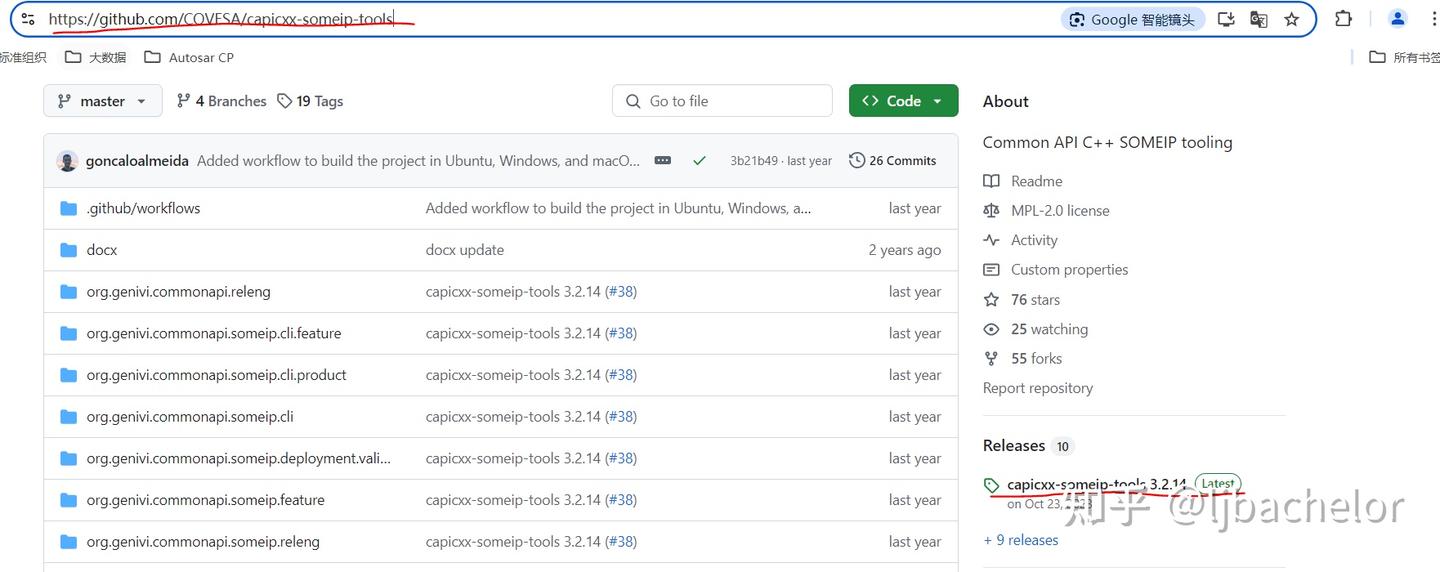
Task: Expand the commit message ellipsis icon
Action: tap(662, 160)
